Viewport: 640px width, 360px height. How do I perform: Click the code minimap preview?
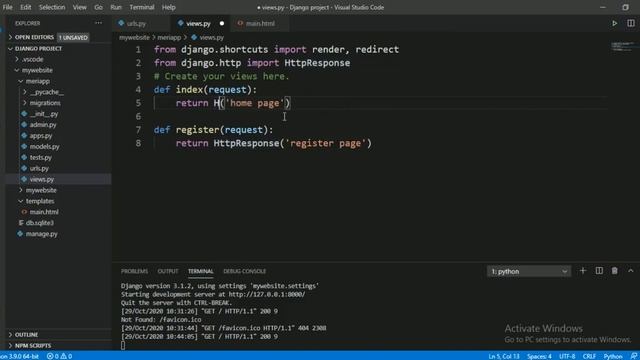click(x=623, y=47)
